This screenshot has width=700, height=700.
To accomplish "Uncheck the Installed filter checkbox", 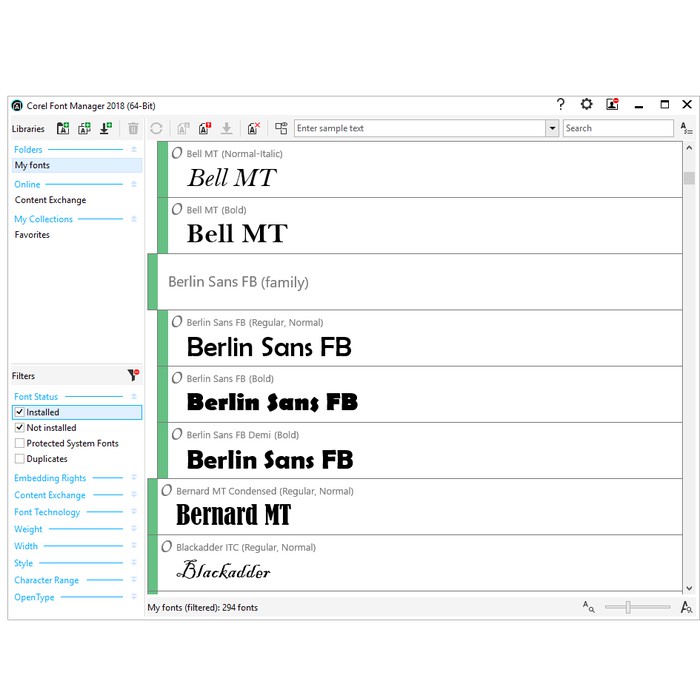I will click(x=19, y=412).
